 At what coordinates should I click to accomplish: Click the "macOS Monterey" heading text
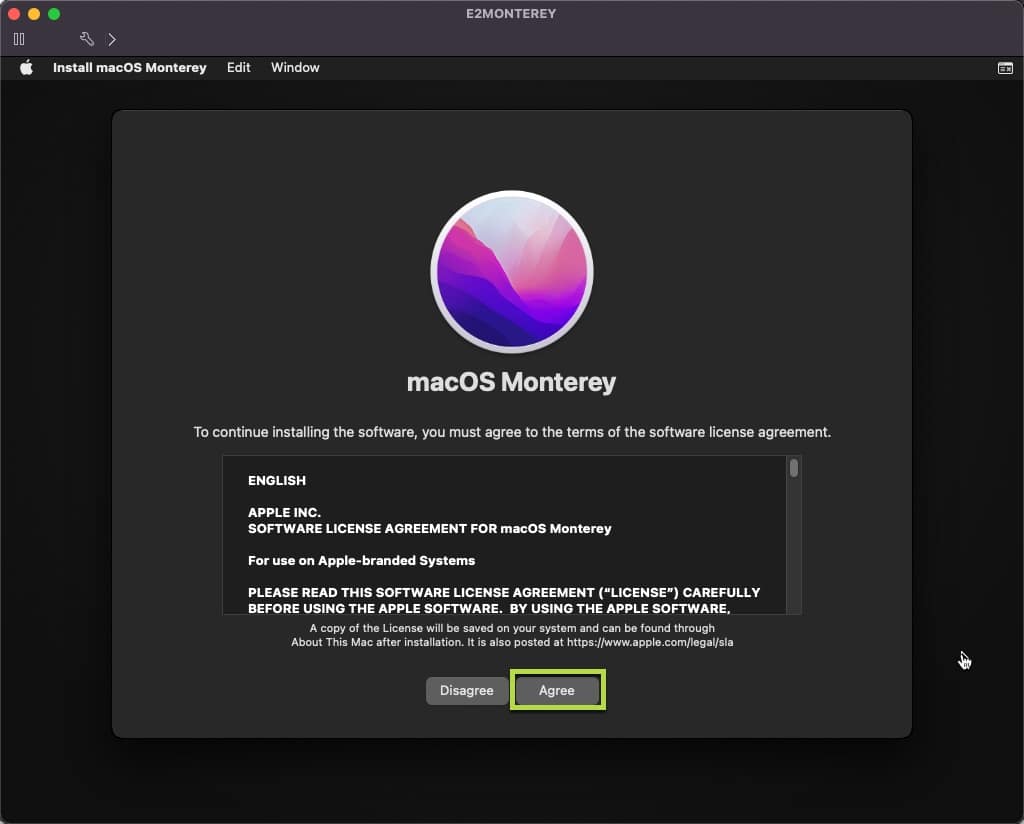point(511,382)
